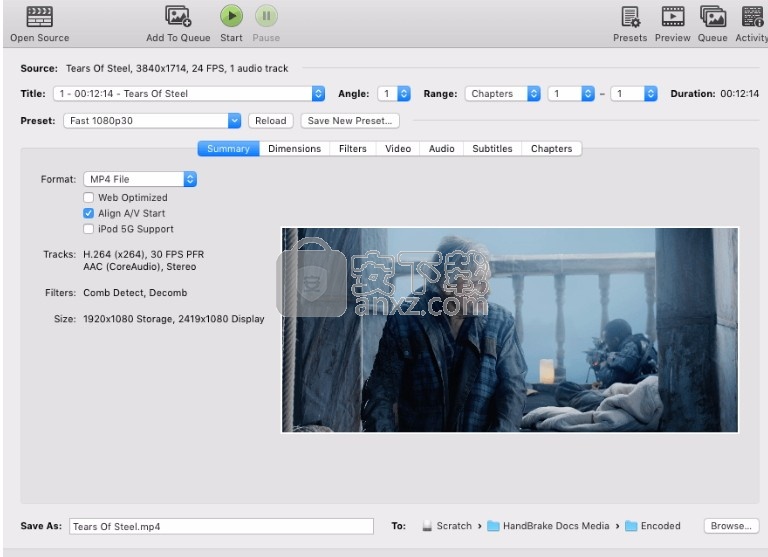The width and height of the screenshot is (768, 557).
Task: Open the Format dropdown showing MP4 File
Action: (x=140, y=179)
